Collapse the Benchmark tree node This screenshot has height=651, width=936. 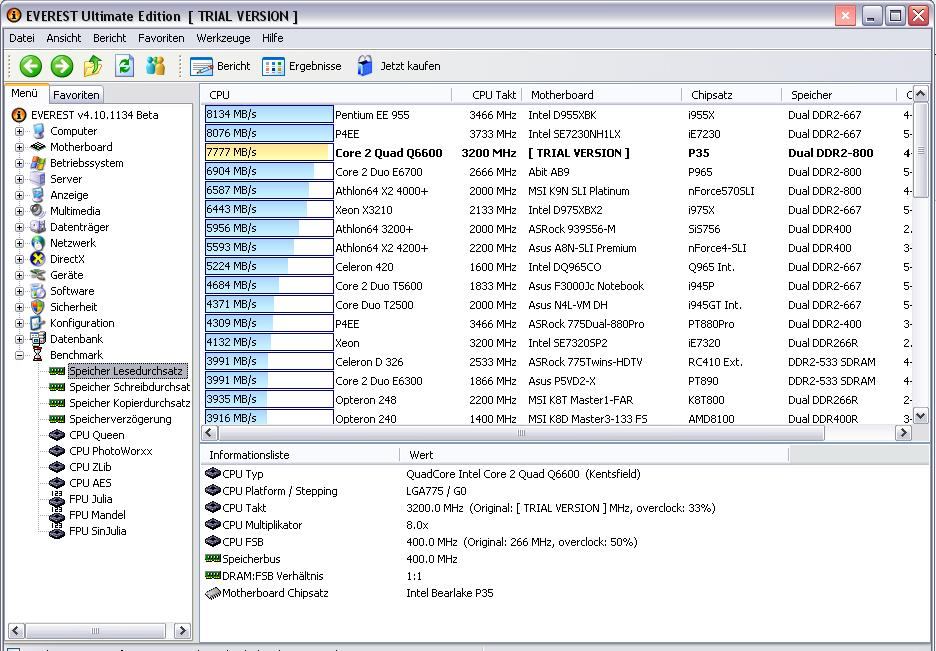[19, 355]
